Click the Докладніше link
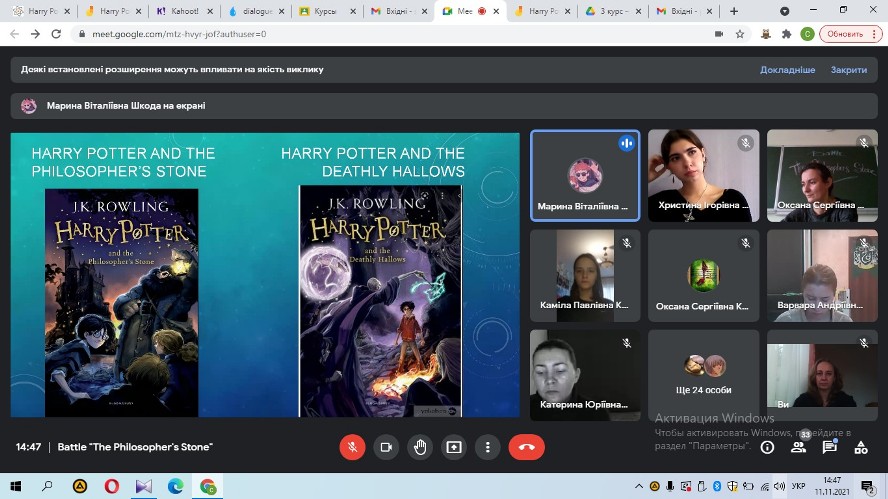Viewport: 888px width, 499px height. [x=787, y=70]
